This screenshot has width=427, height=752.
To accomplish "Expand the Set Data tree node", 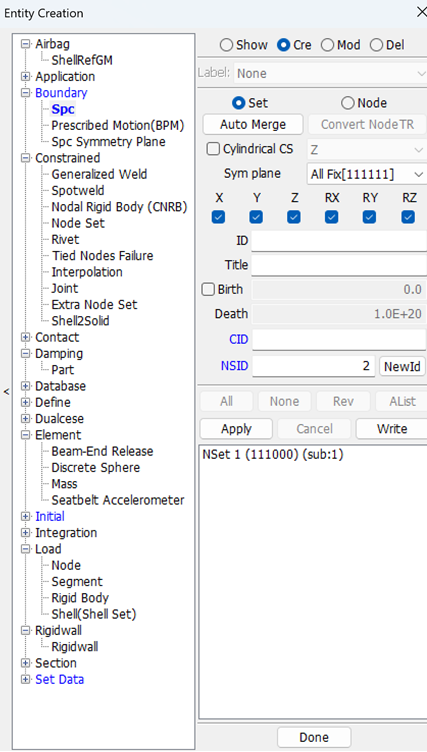I will pos(25,680).
